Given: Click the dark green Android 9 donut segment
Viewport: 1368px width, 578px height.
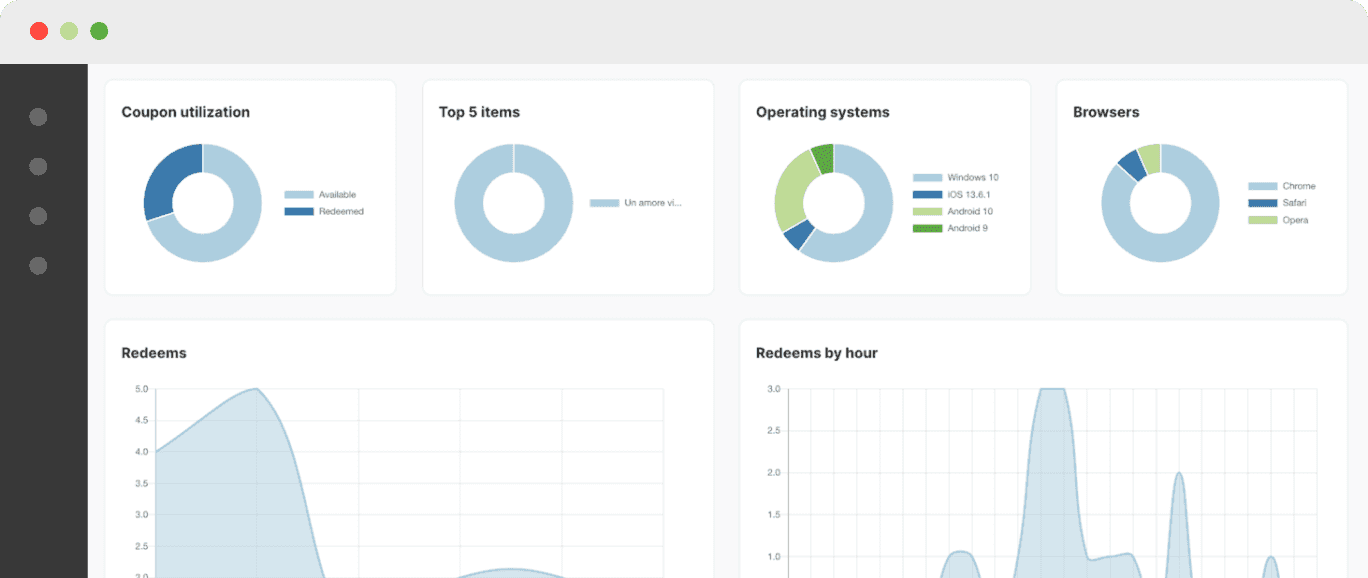Looking at the screenshot, I should tap(823, 158).
